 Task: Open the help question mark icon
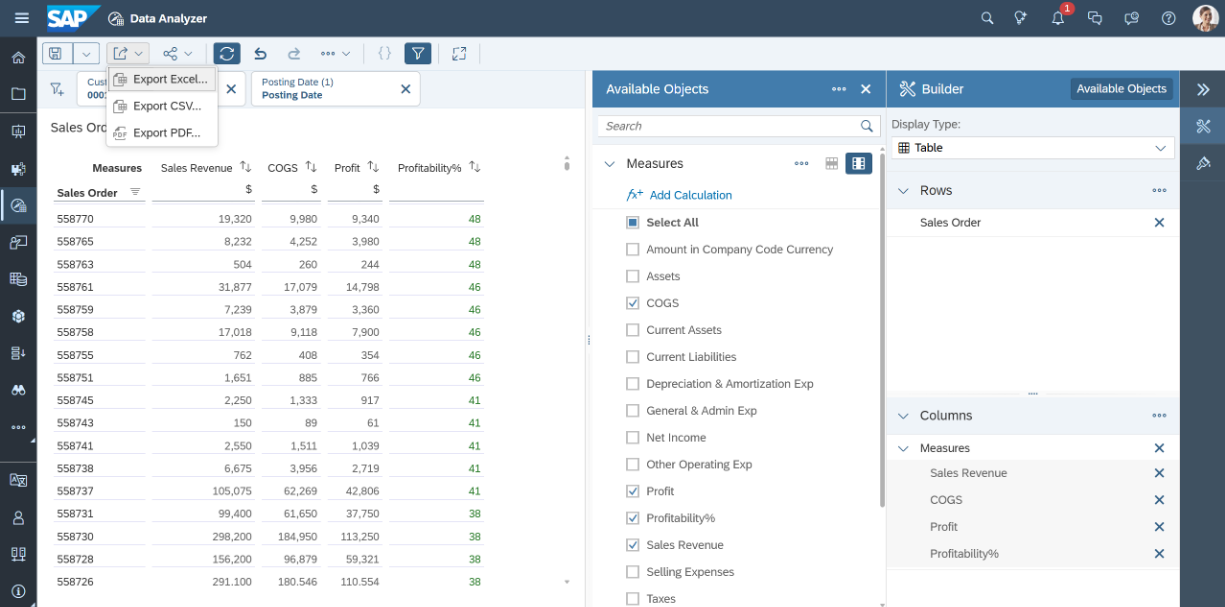pos(1168,18)
